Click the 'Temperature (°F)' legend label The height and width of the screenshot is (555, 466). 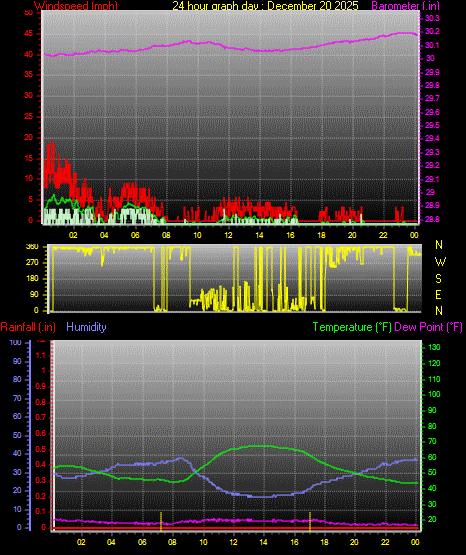point(352,327)
